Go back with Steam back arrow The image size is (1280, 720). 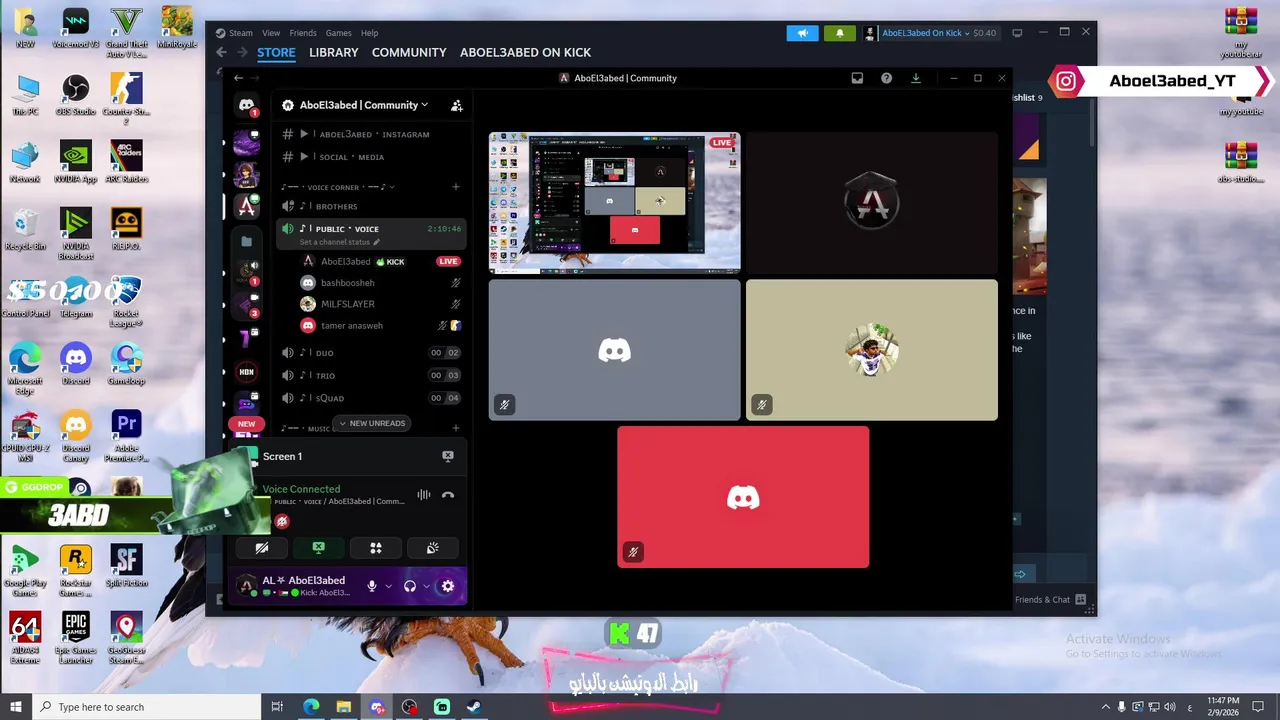pos(222,52)
